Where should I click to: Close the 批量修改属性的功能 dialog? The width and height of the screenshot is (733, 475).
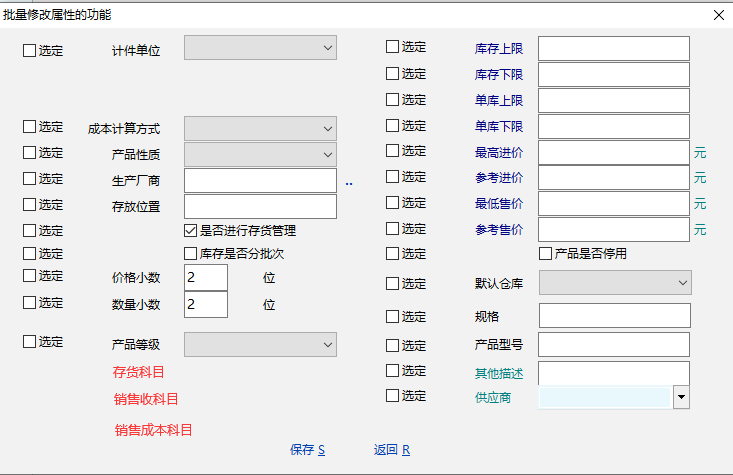tap(718, 15)
